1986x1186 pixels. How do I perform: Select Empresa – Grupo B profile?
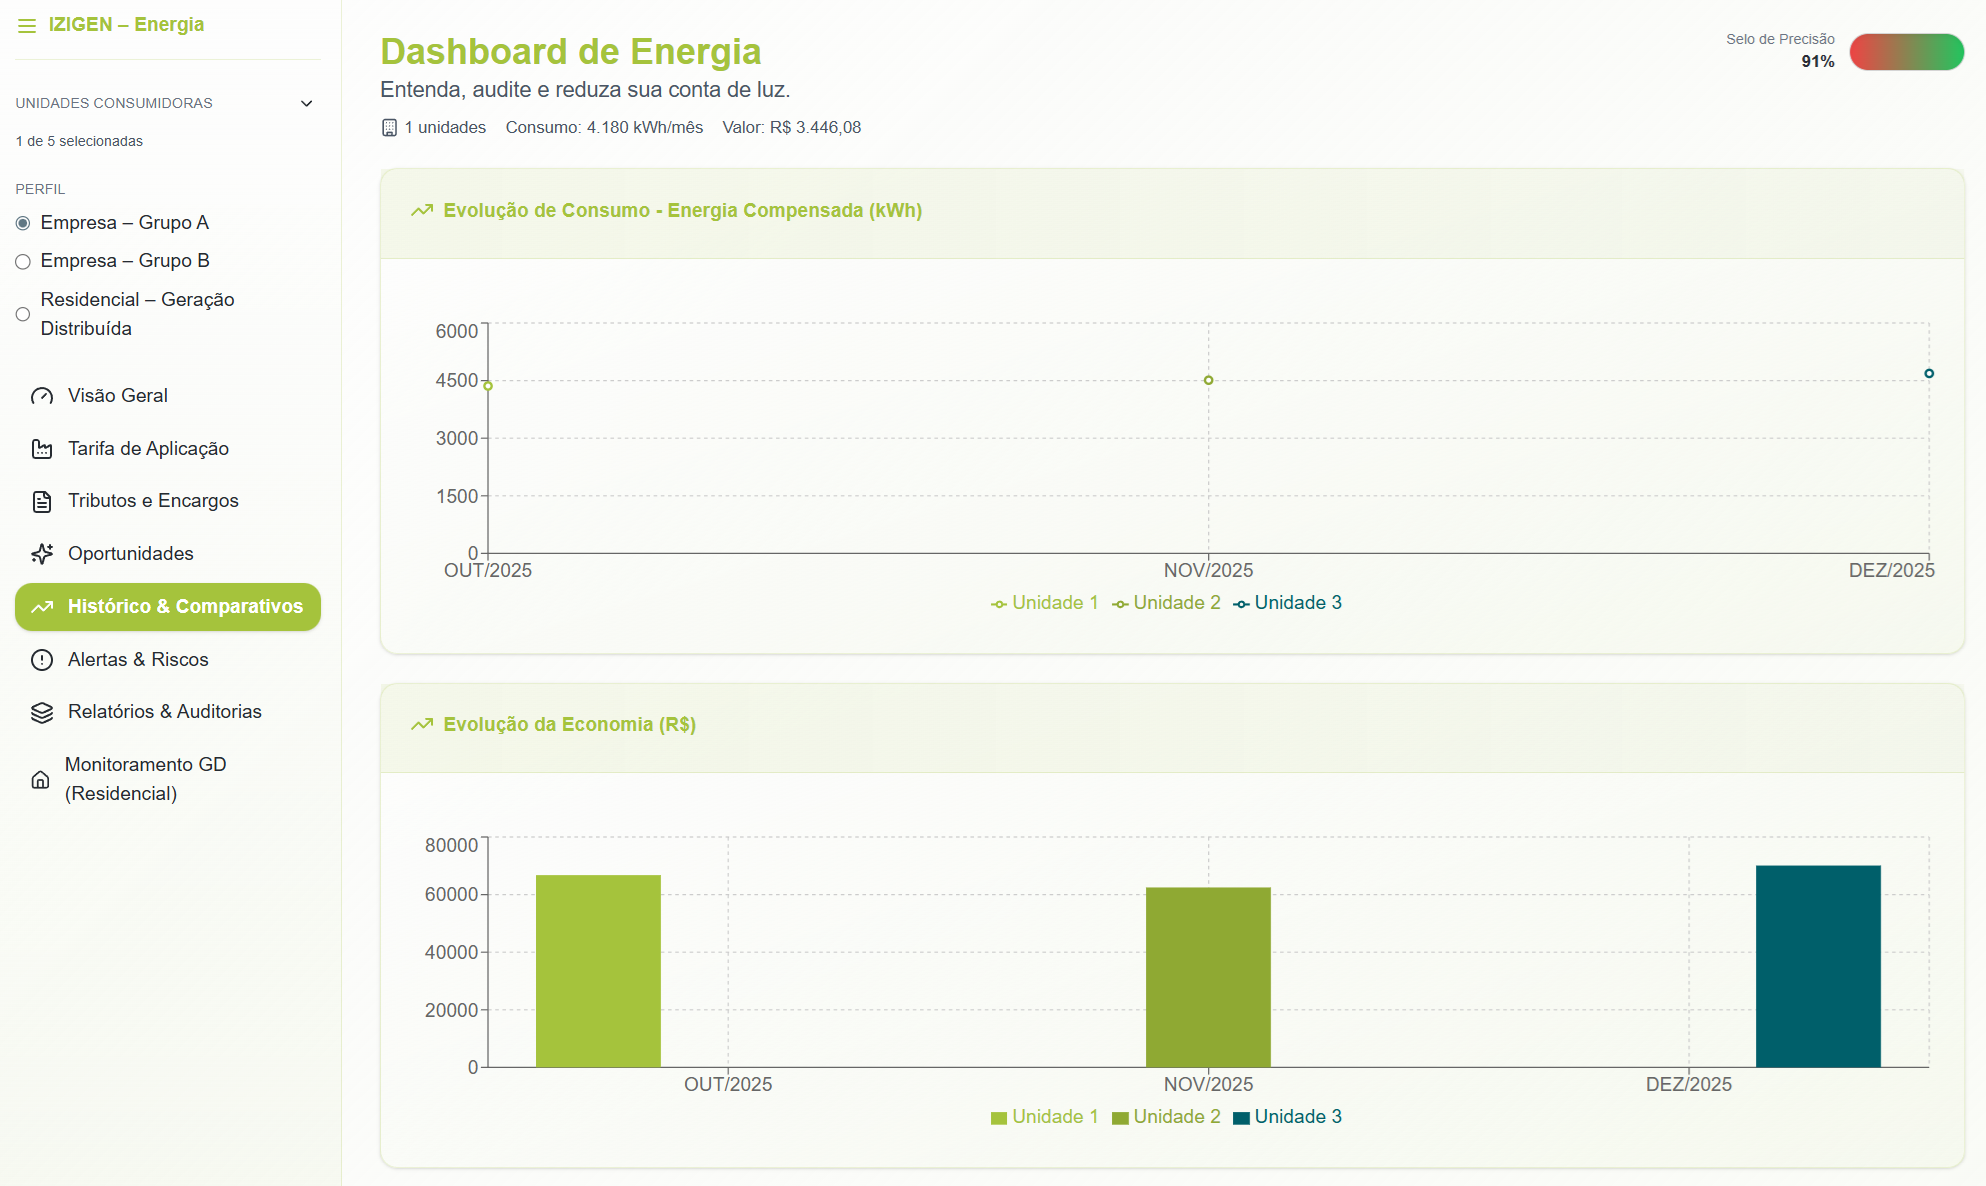click(23, 262)
